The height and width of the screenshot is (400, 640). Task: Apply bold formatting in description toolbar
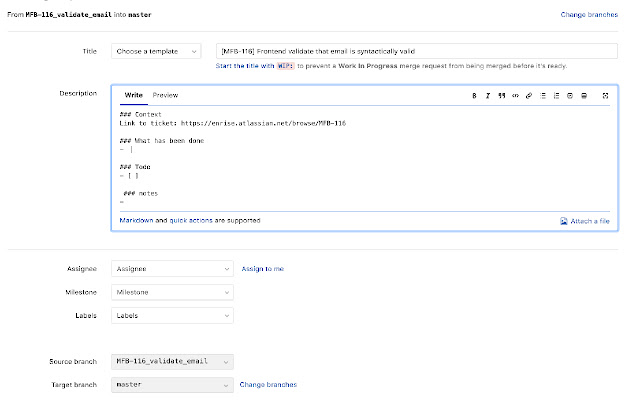tap(474, 96)
